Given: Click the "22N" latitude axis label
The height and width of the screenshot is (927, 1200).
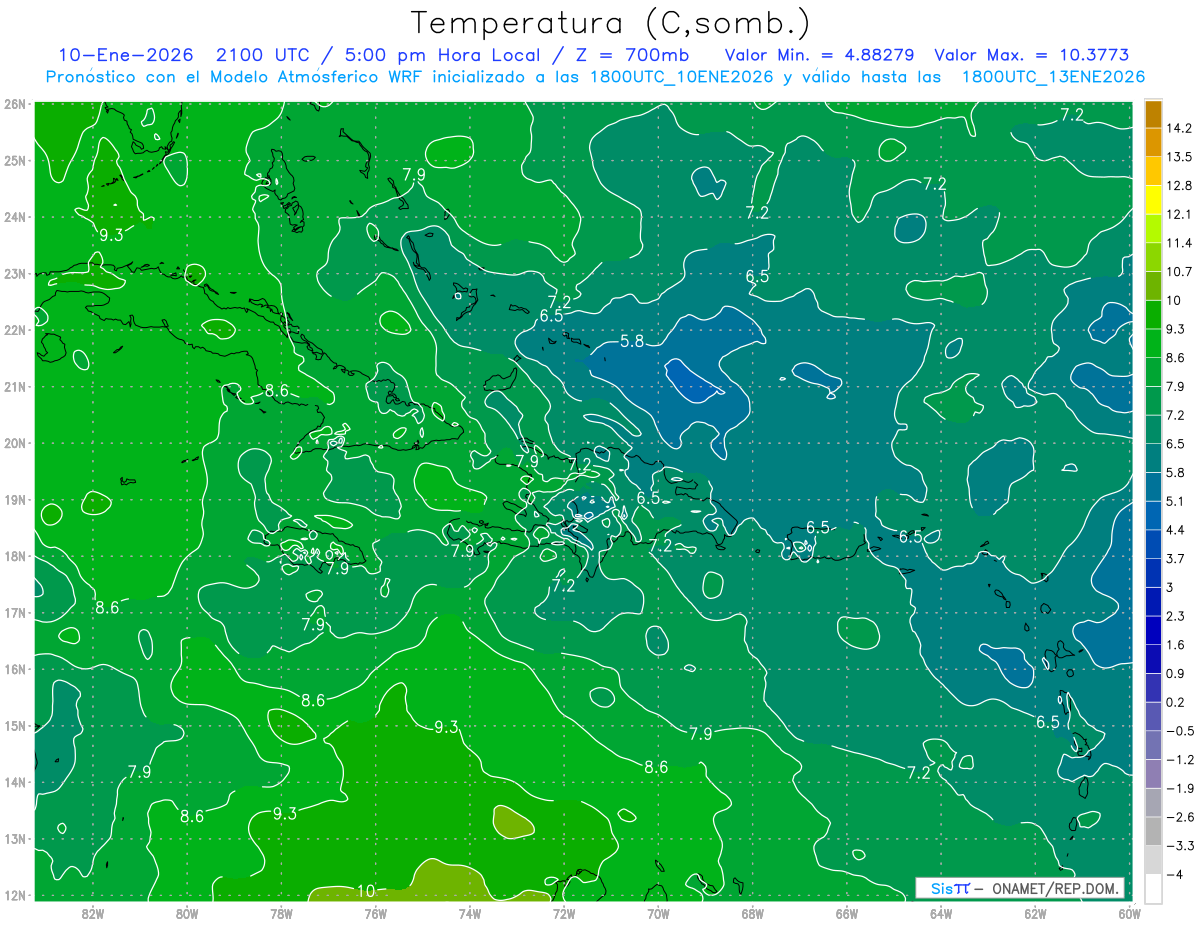Looking at the screenshot, I should [15, 330].
